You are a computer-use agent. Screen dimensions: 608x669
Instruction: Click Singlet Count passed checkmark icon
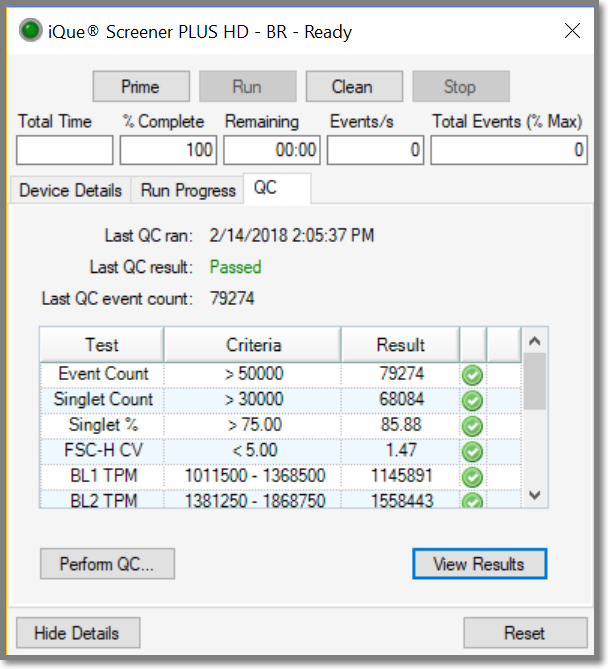pos(473,400)
